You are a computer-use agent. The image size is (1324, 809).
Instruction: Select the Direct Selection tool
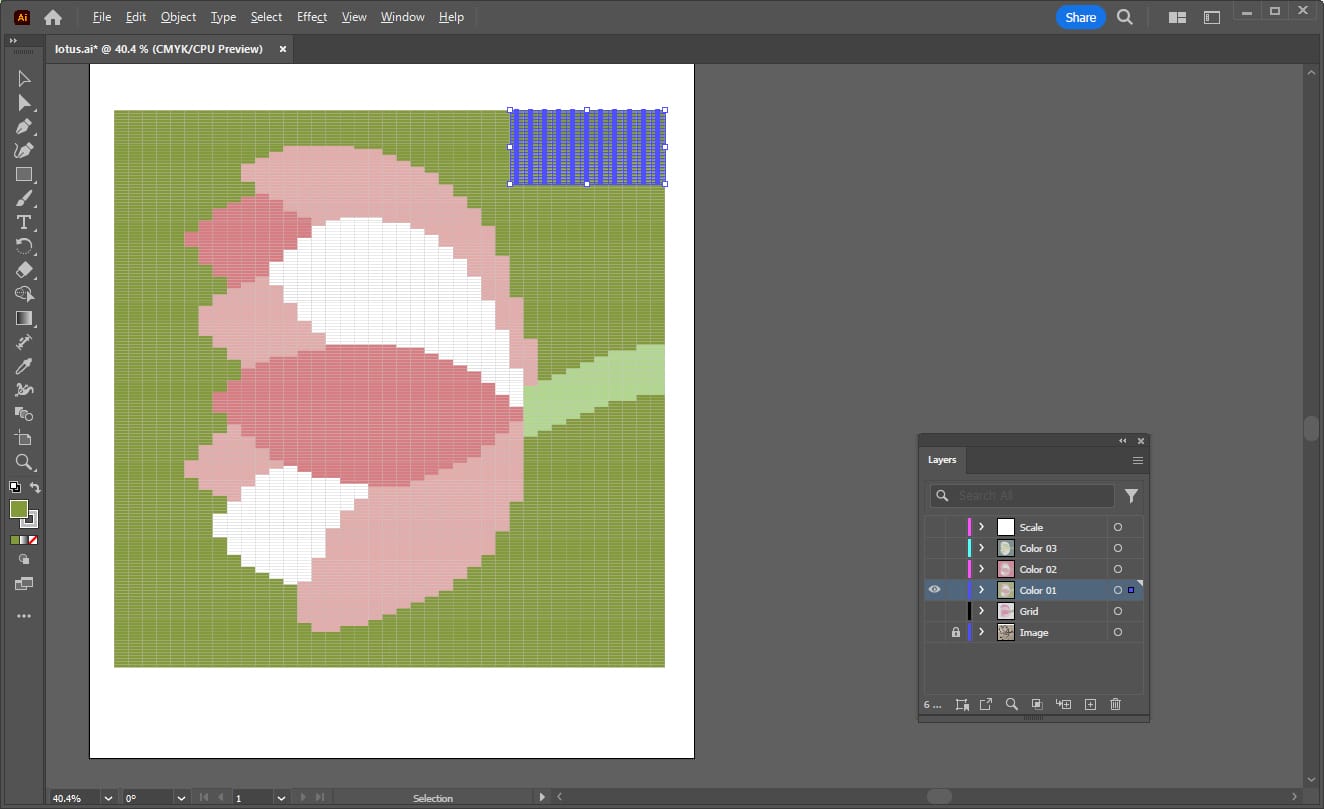(24, 103)
